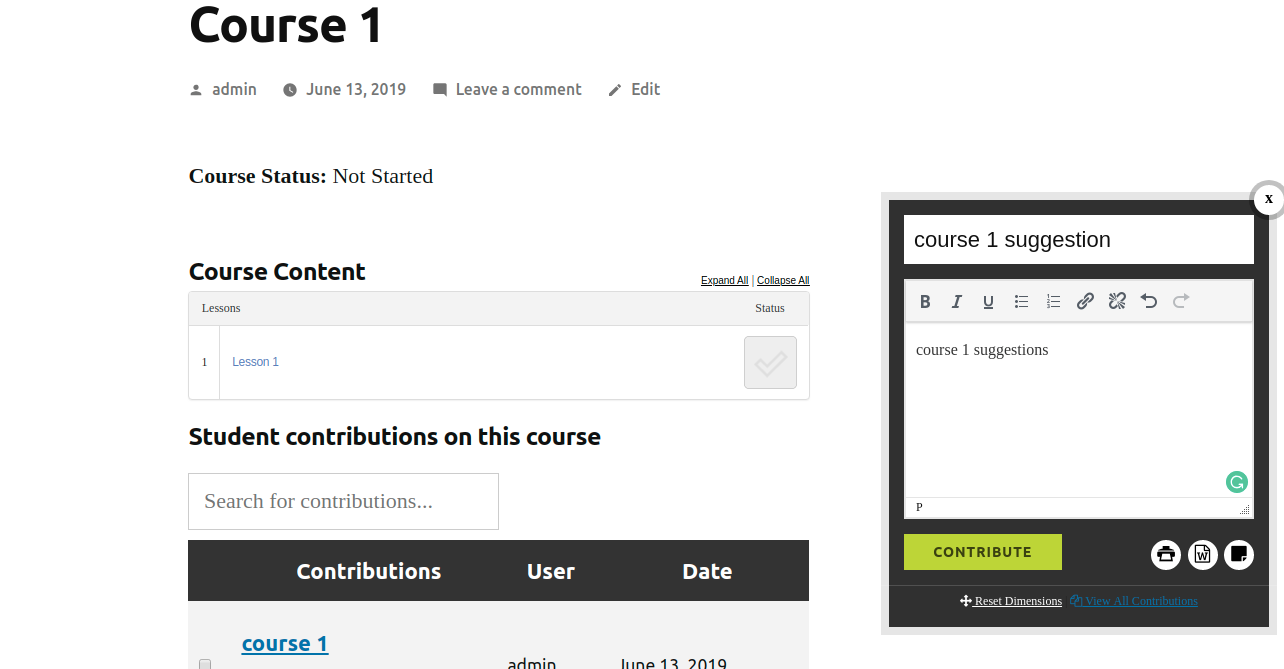Follow the Leave a comment link
This screenshot has height=669, width=1284.
[518, 89]
